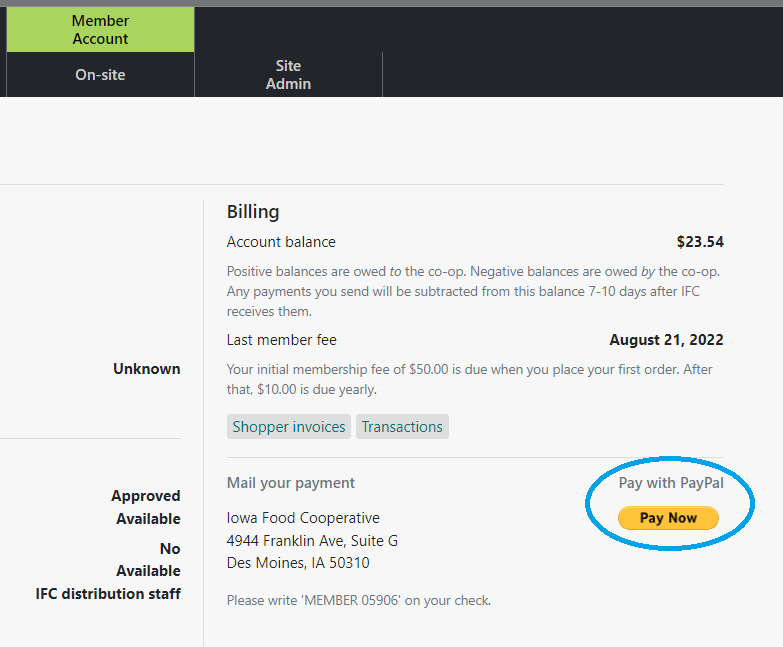
Task: Switch to the On-site tab
Action: click(100, 75)
